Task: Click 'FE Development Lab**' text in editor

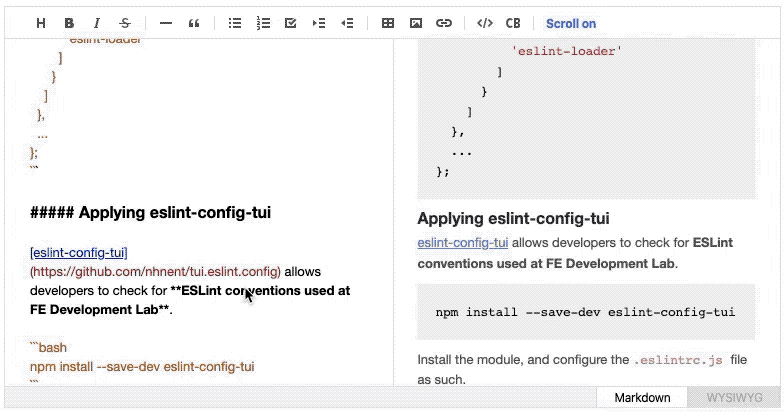Action: [x=100, y=310]
